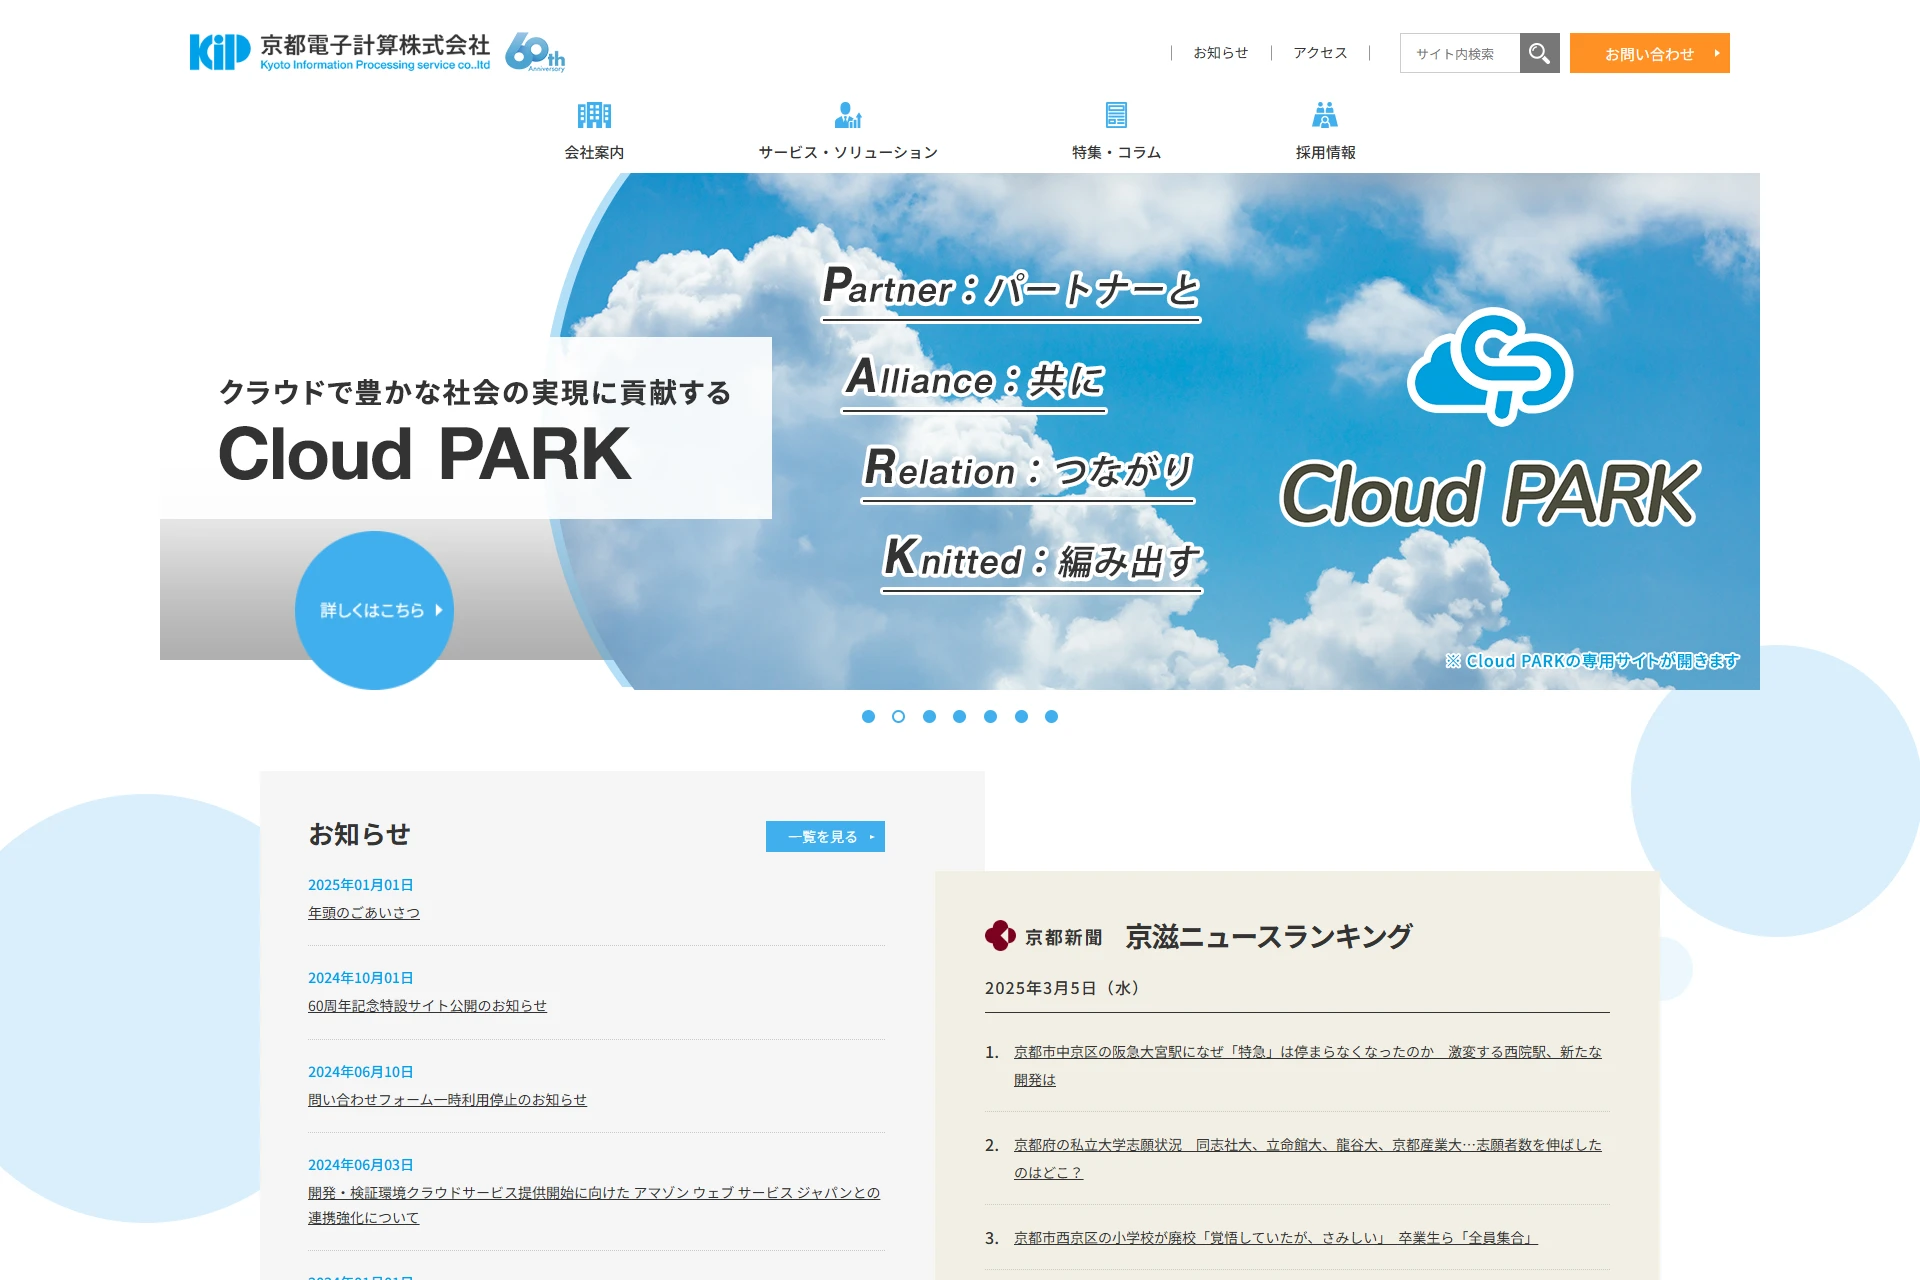
Task: Select the third carousel slide dot
Action: point(929,716)
